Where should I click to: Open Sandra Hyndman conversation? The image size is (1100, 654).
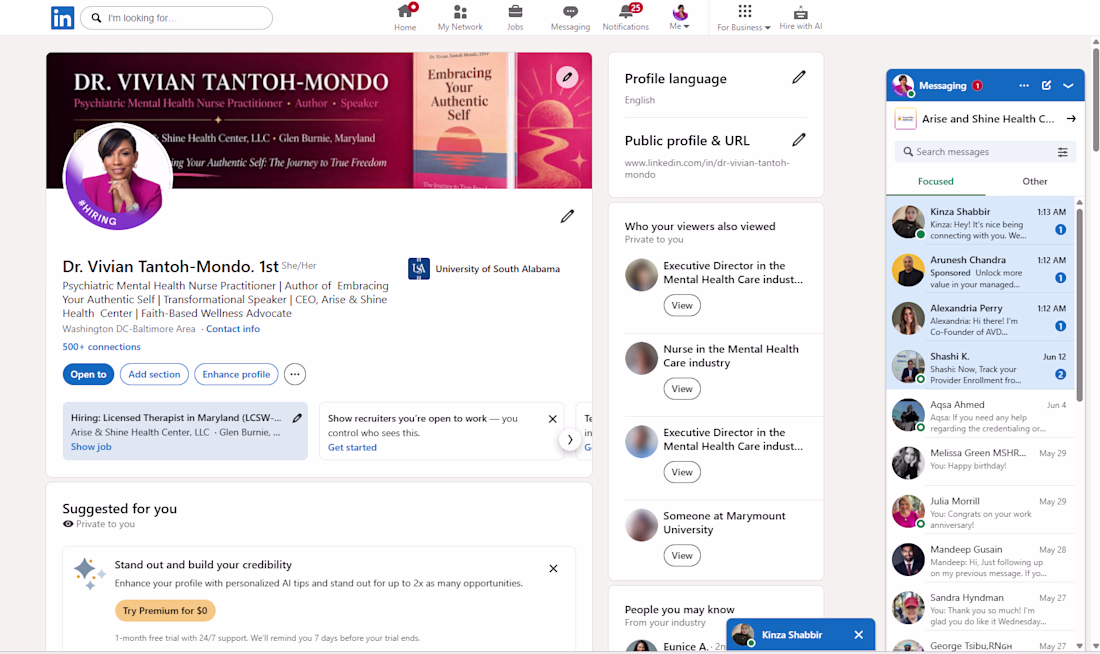point(980,609)
